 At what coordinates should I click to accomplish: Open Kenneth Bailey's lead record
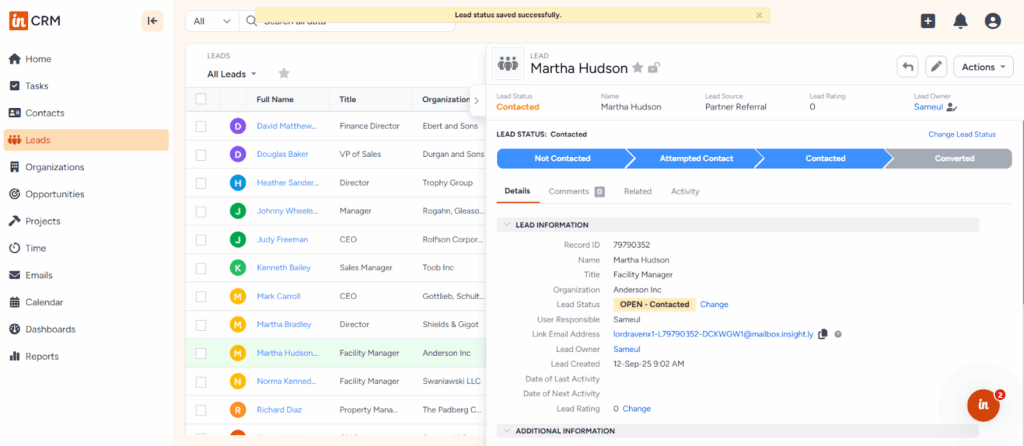click(282, 268)
